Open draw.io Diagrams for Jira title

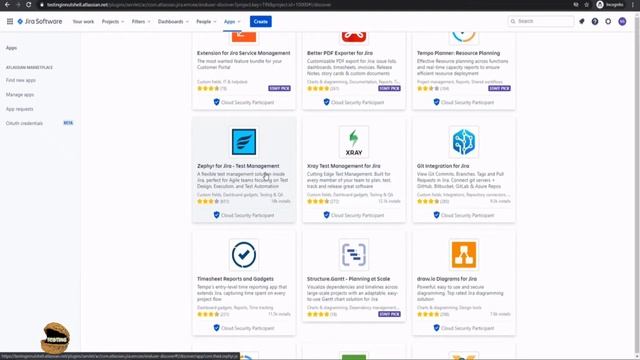click(x=447, y=279)
